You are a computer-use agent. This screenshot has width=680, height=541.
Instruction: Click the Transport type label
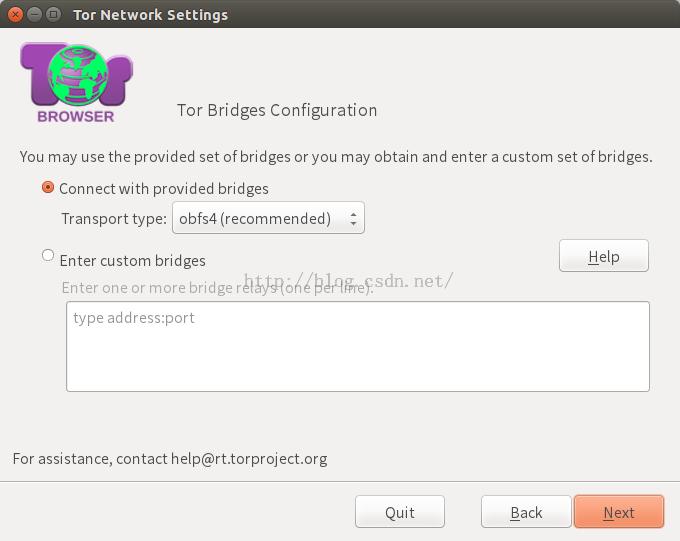[114, 219]
